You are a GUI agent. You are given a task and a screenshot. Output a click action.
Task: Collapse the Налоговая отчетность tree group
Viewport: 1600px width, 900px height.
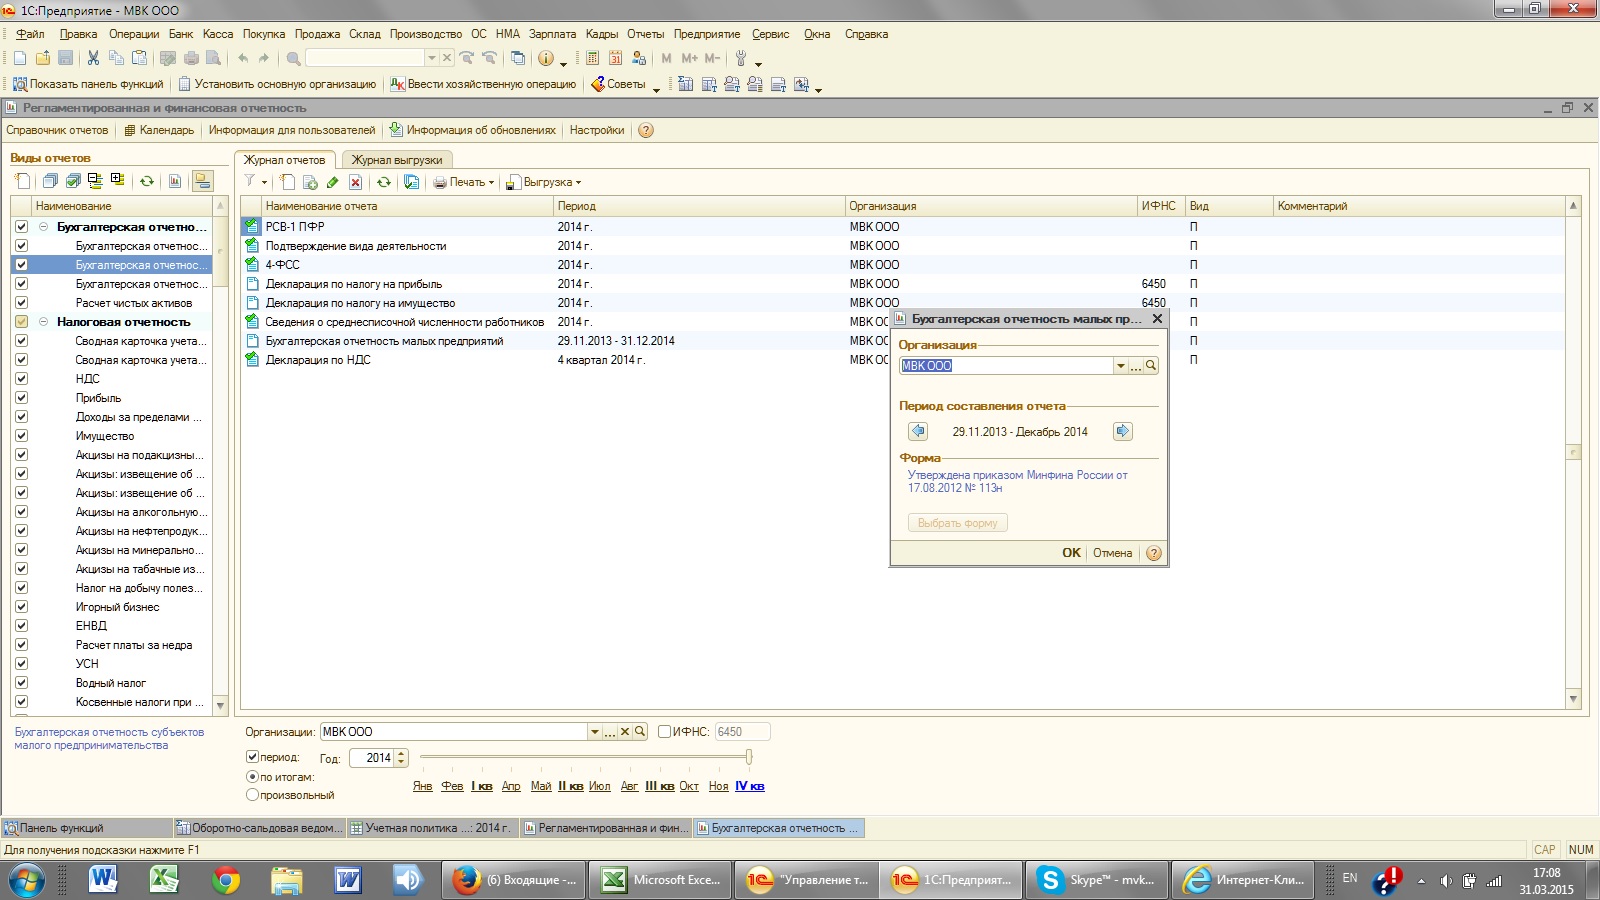(44, 322)
